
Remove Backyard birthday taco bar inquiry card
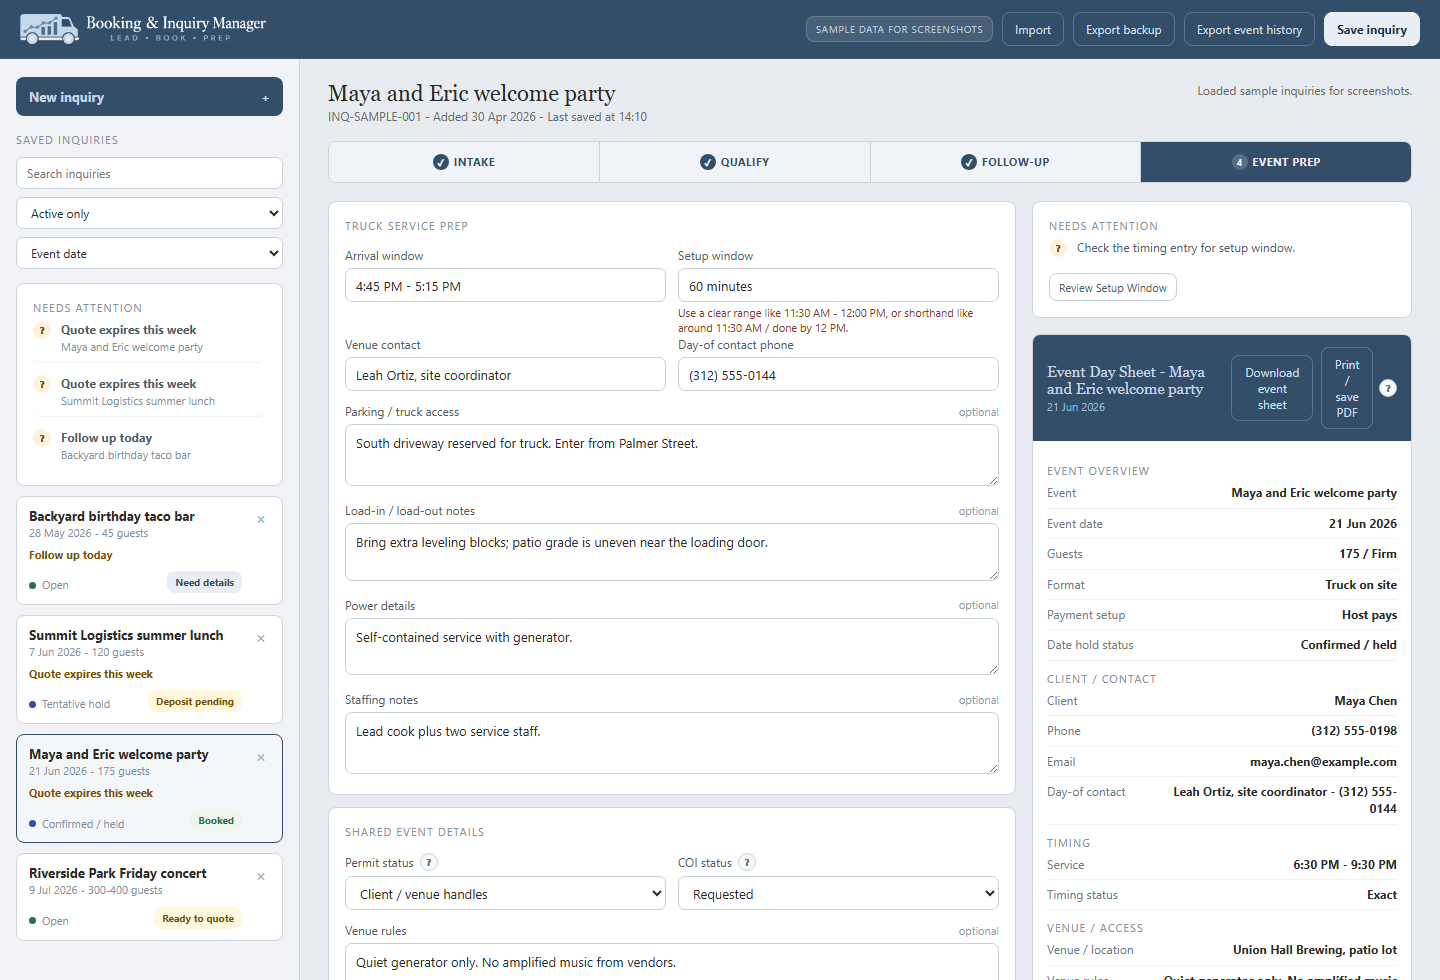261,519
